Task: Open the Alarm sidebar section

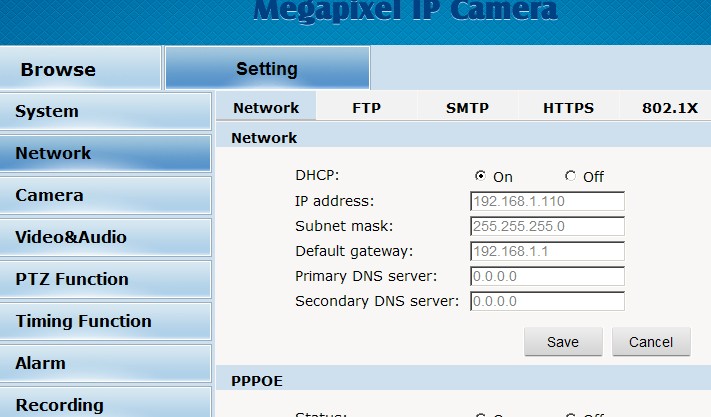Action: point(105,363)
